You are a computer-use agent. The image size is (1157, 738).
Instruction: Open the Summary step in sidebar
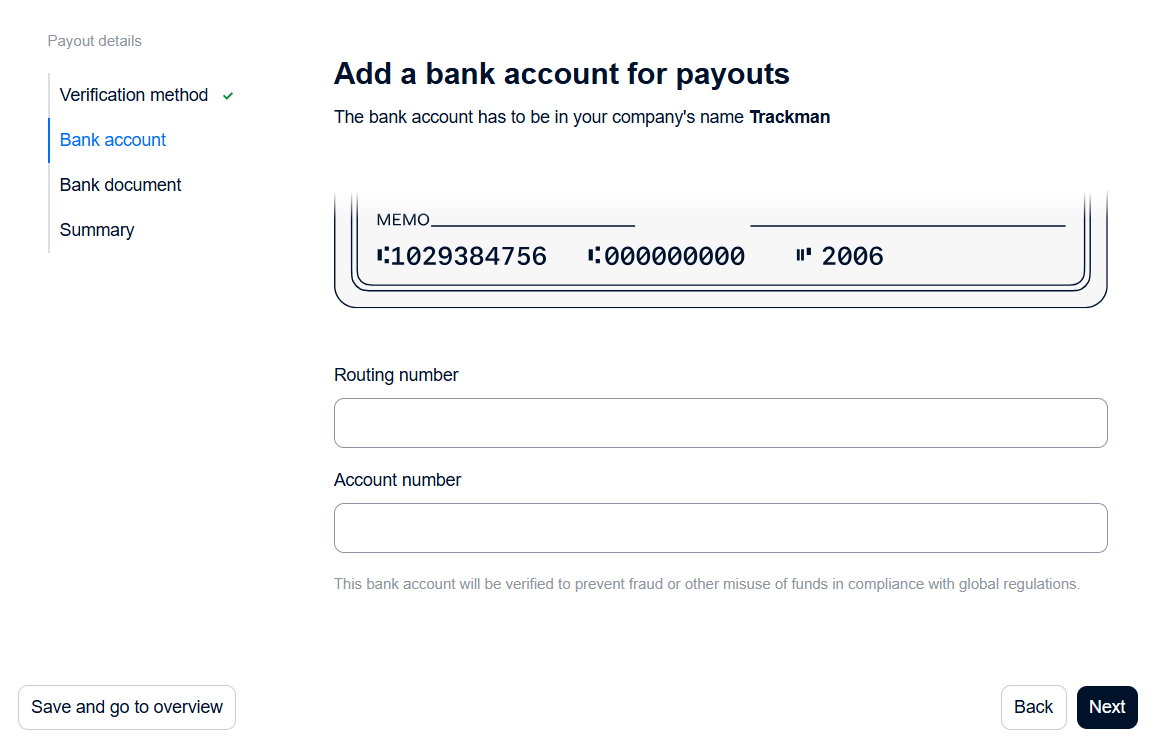click(x=97, y=230)
